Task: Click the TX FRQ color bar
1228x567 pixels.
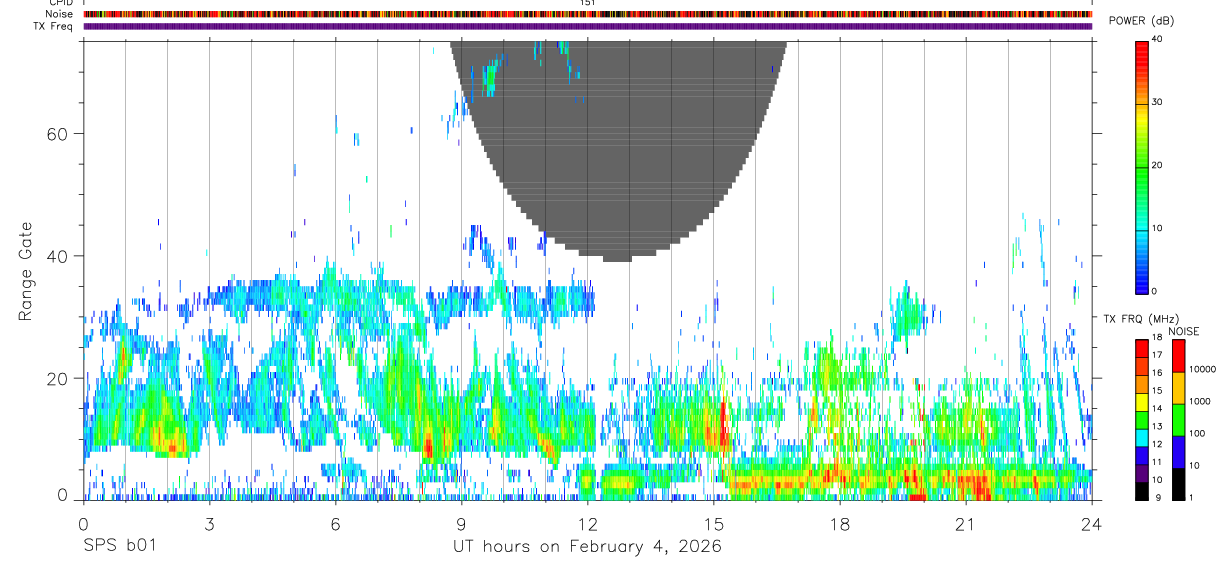Action: click(x=1141, y=420)
